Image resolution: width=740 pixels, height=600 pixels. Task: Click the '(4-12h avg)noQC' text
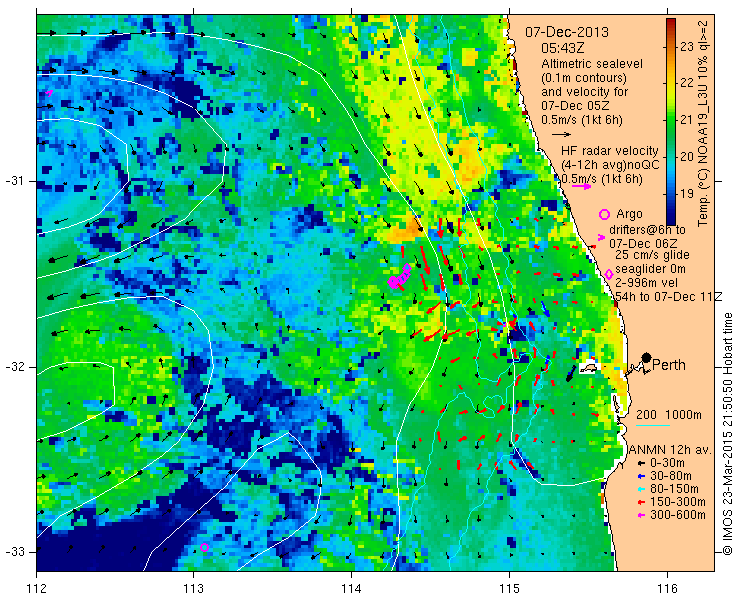pos(610,165)
